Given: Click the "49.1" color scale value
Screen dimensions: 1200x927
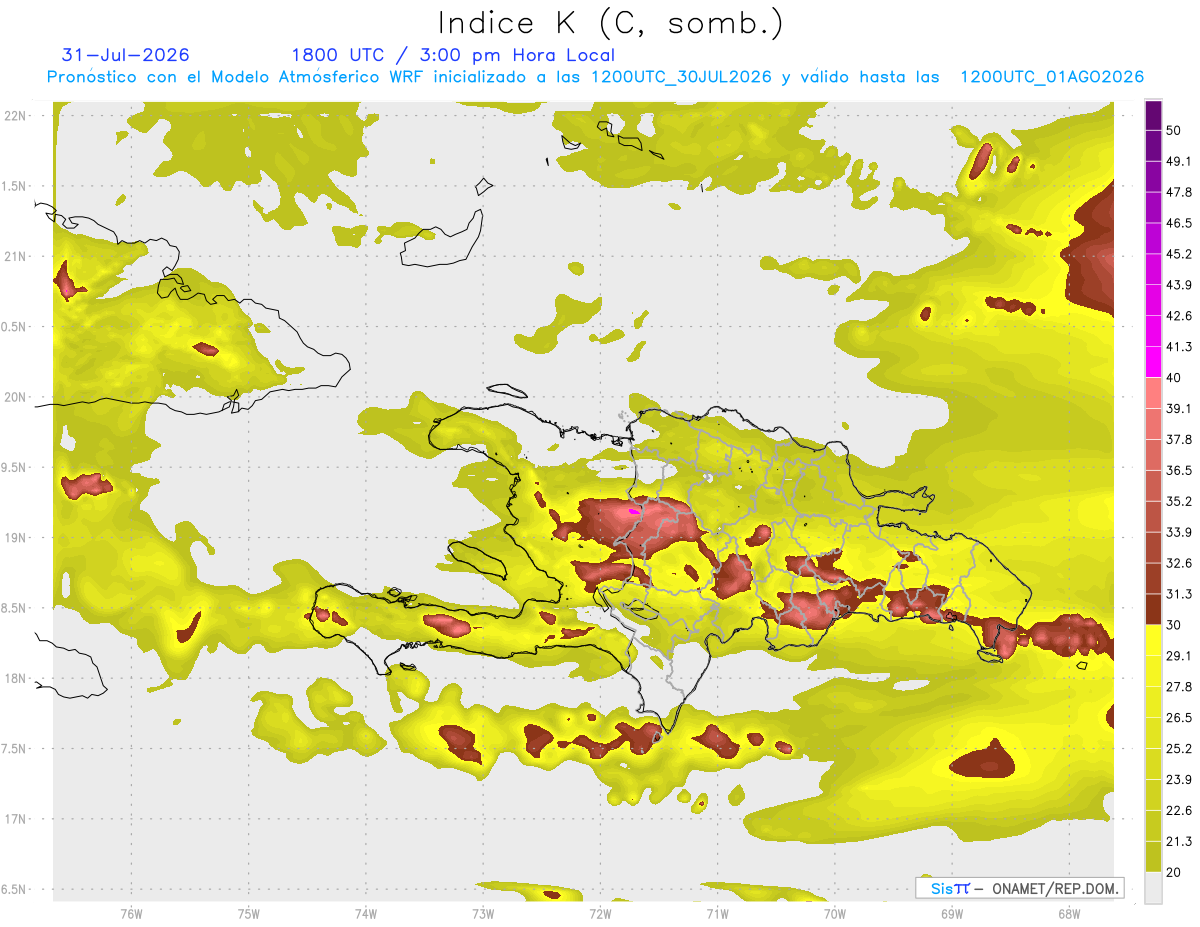Looking at the screenshot, I should pyautogui.click(x=1178, y=161).
